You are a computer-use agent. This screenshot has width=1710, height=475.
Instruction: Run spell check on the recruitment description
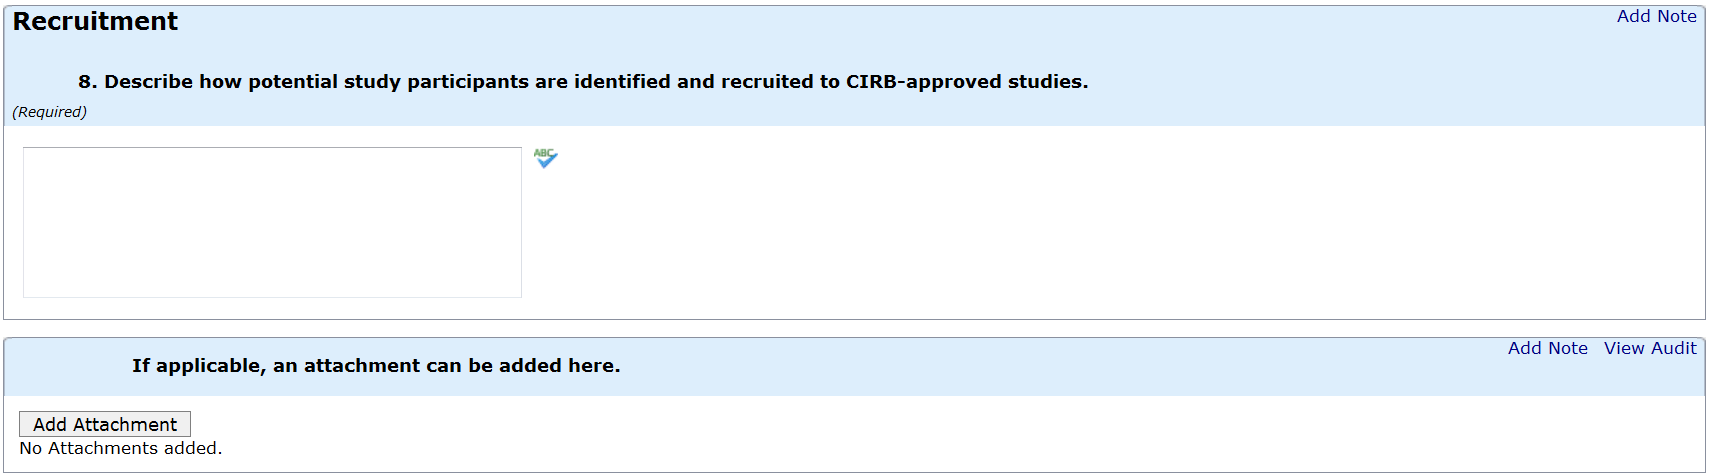[545, 158]
